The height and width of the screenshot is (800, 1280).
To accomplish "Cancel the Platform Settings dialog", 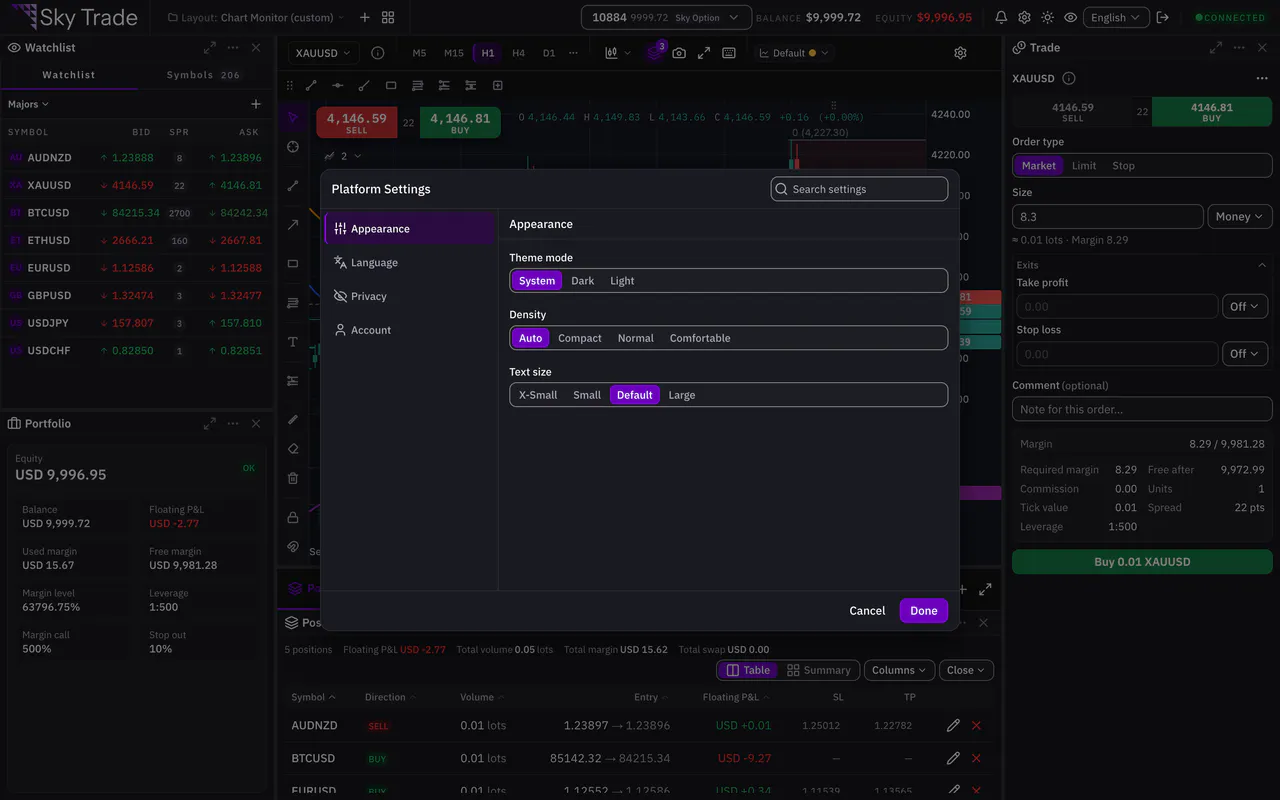I will pos(867,611).
